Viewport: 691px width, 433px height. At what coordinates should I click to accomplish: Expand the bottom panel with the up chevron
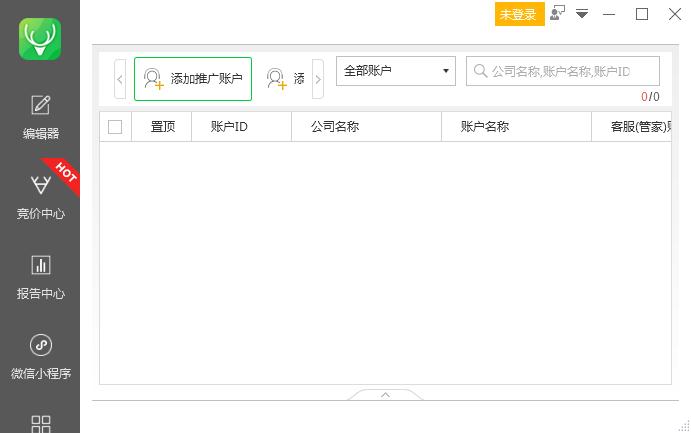coord(385,395)
